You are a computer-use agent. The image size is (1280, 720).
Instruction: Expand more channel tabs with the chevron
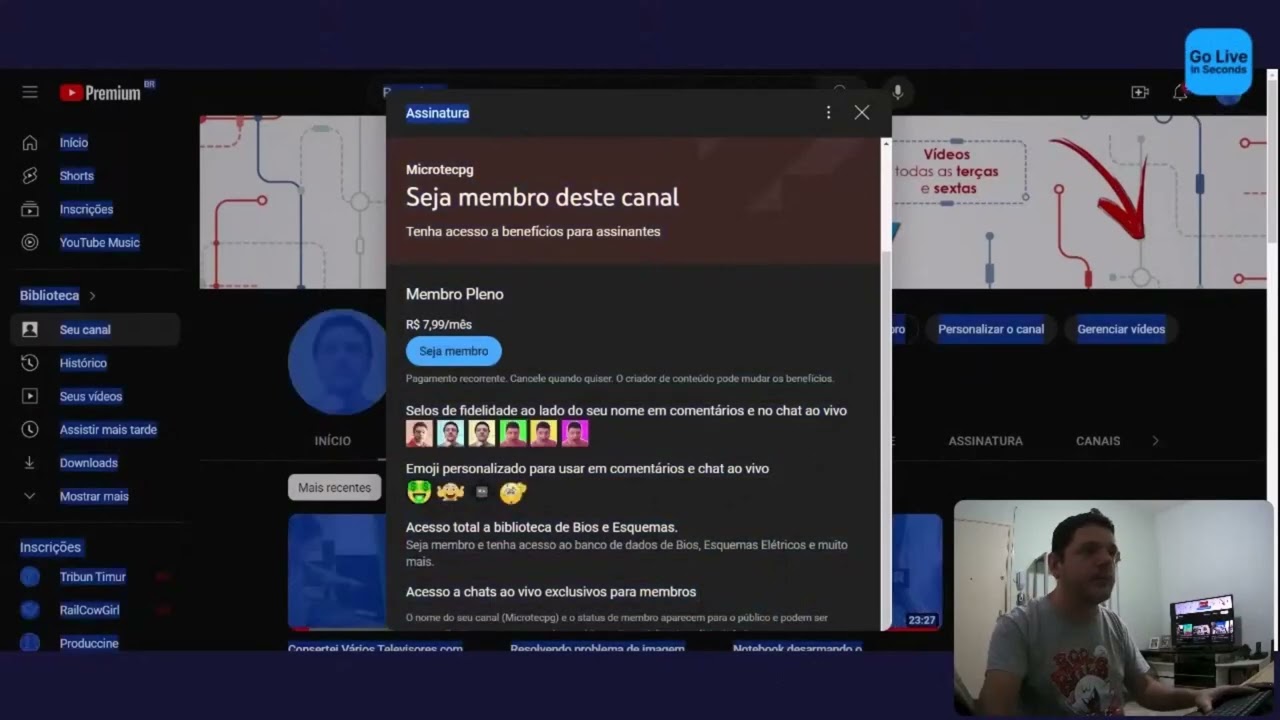point(1156,441)
